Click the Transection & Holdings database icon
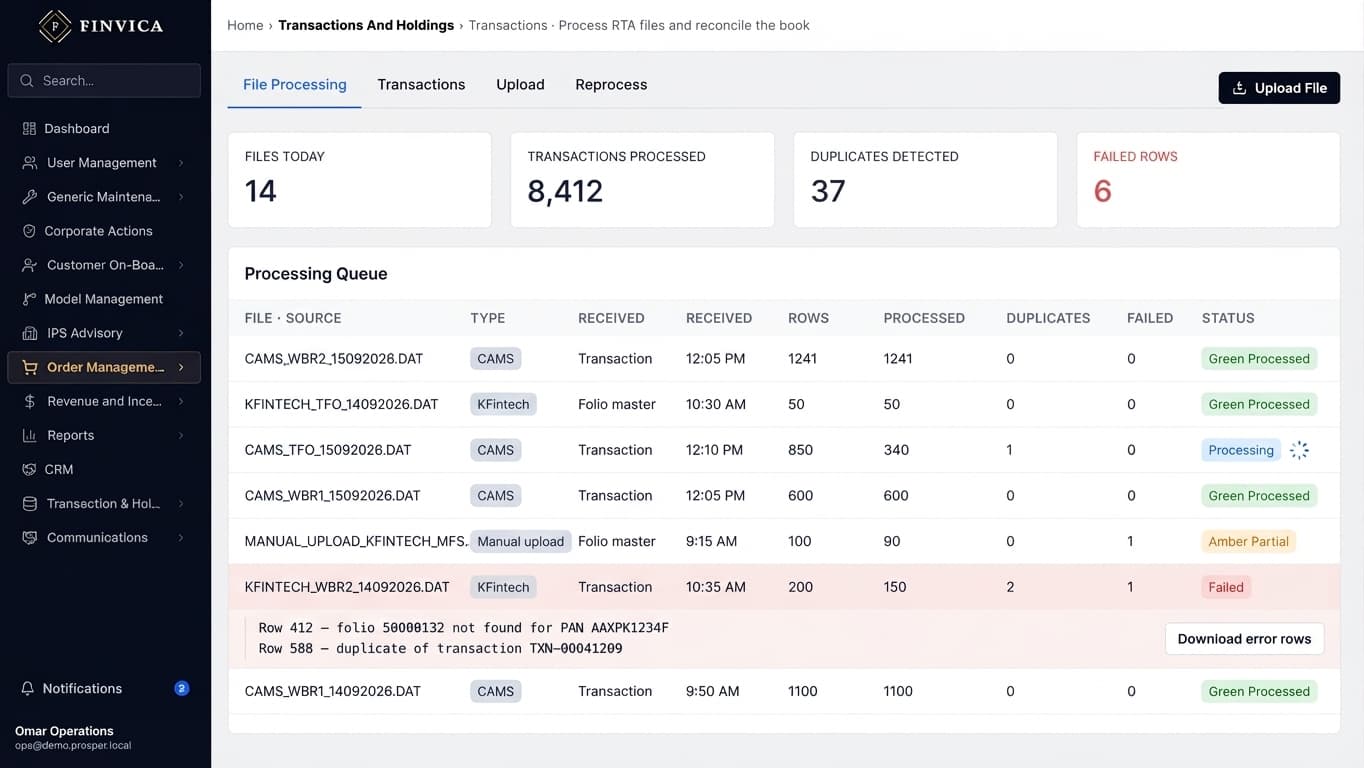The height and width of the screenshot is (768, 1364). pyautogui.click(x=29, y=503)
